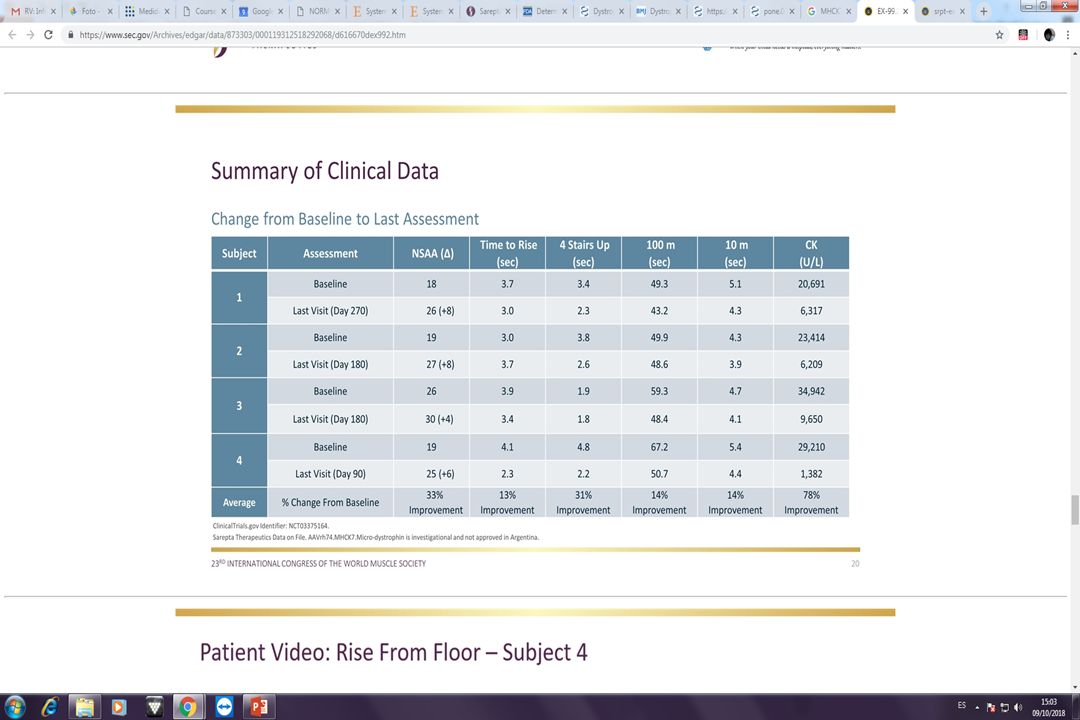Launch Internet Explorer from taskbar
This screenshot has height=720, width=1080.
point(50,707)
